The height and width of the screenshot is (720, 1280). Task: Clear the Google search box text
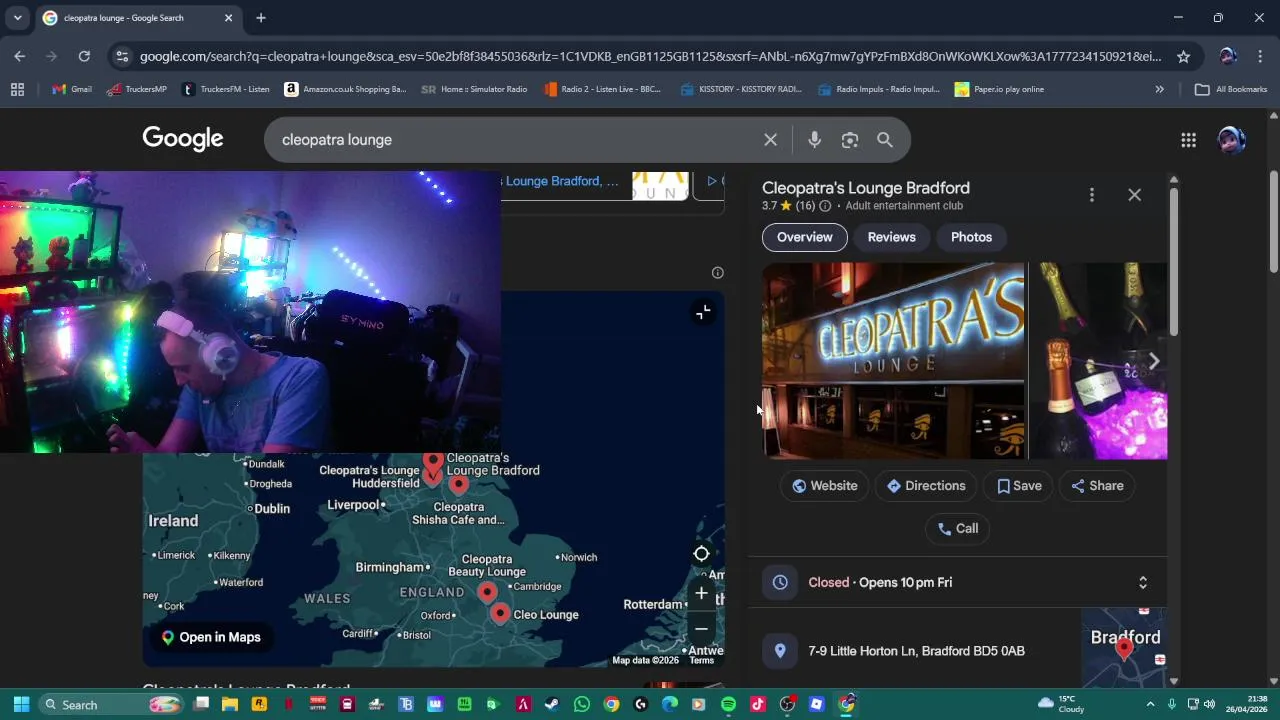coord(770,140)
